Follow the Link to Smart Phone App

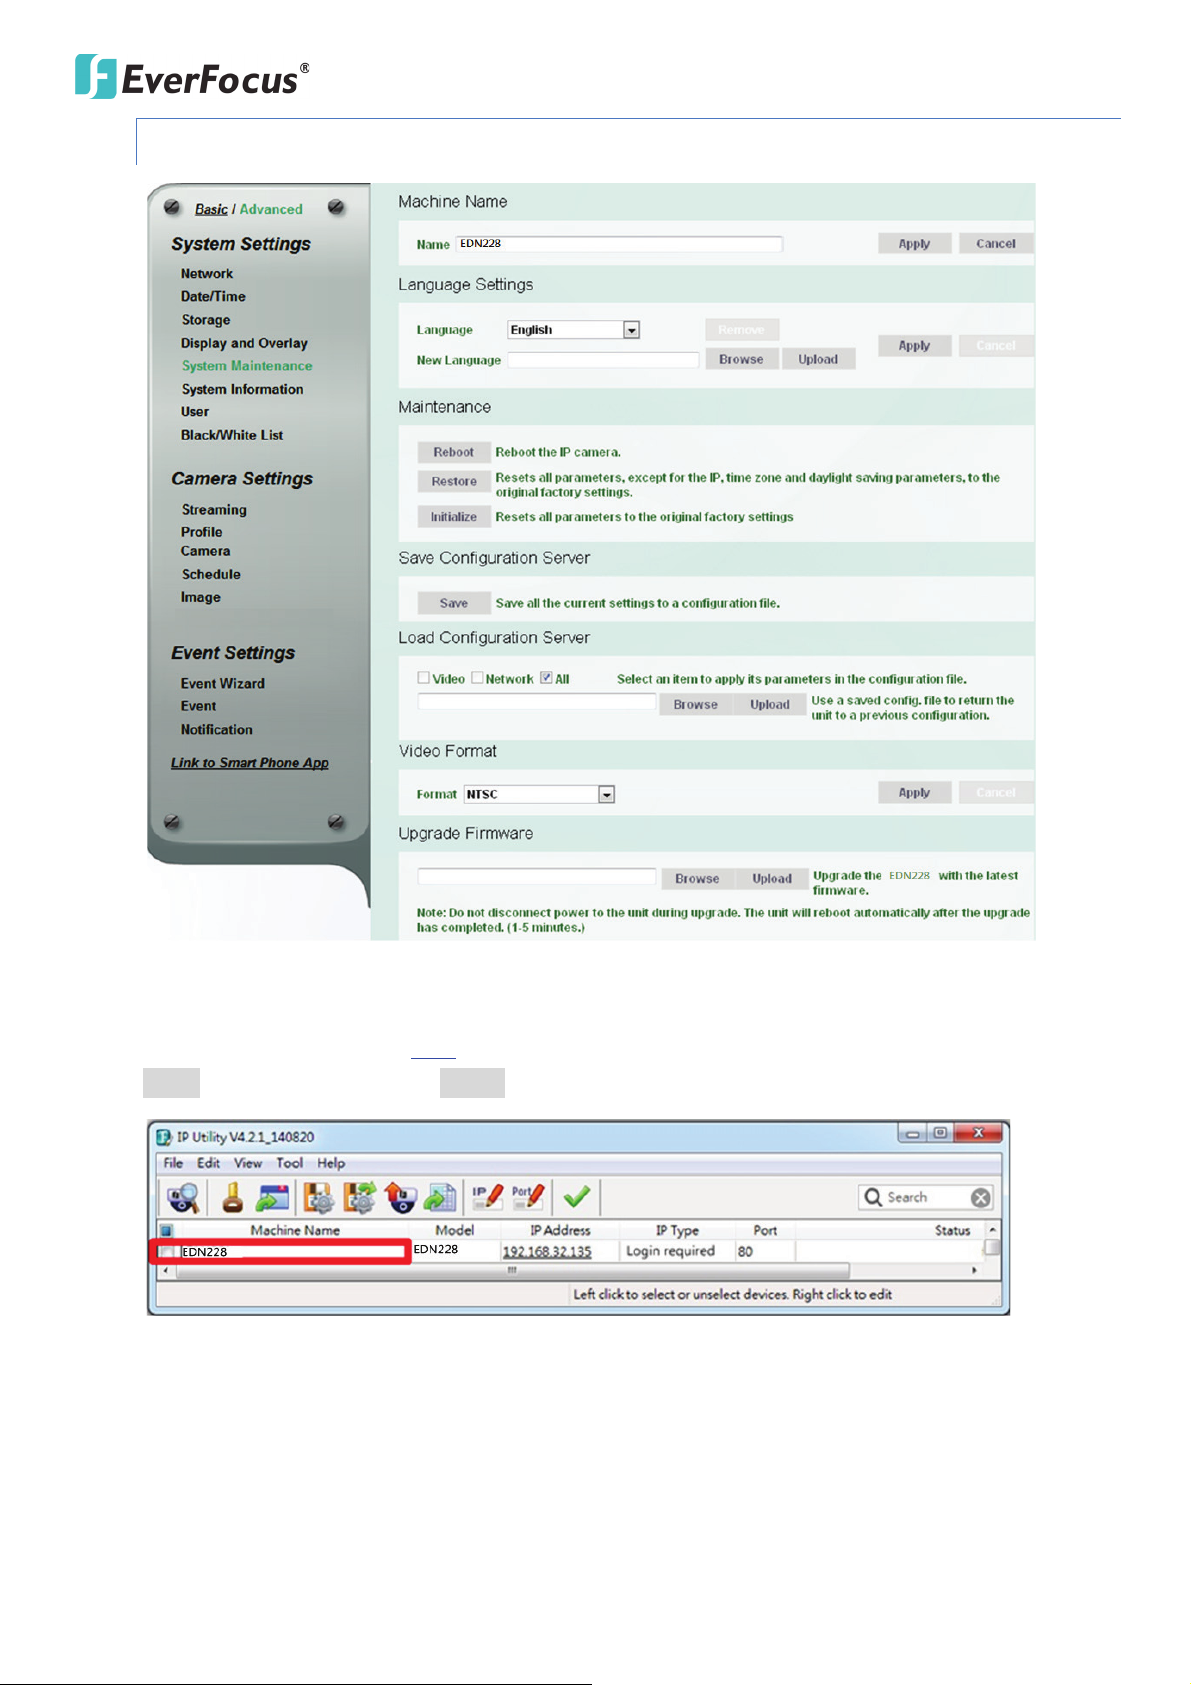click(249, 763)
